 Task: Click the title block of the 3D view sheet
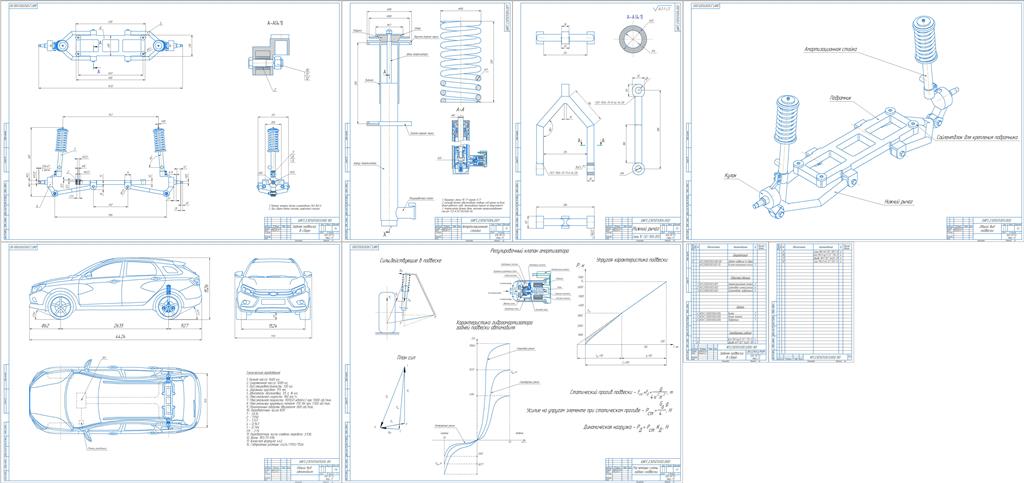tap(984, 228)
